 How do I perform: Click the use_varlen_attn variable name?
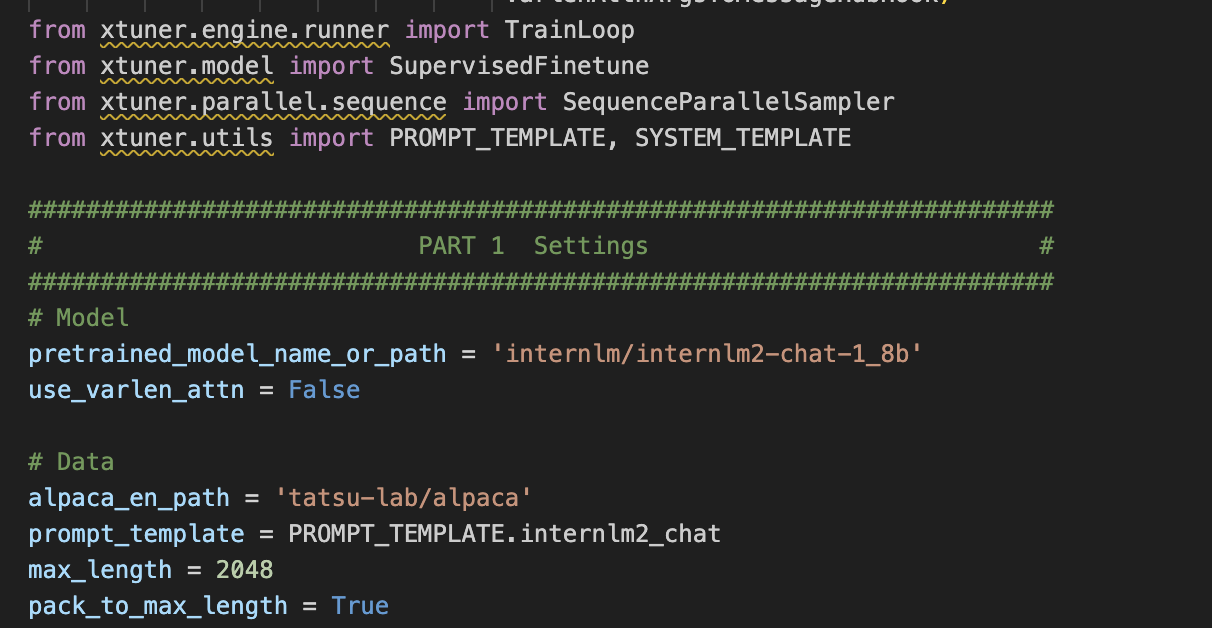[136, 390]
